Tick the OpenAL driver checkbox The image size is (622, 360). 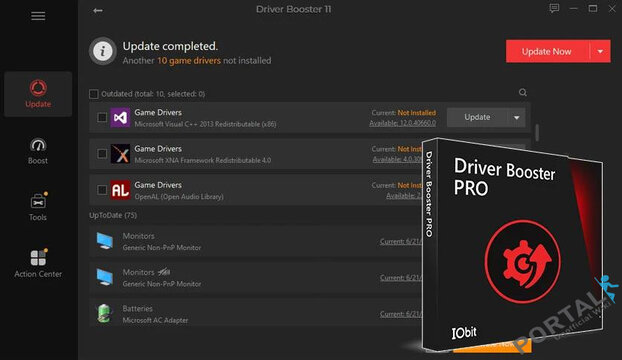click(x=102, y=190)
